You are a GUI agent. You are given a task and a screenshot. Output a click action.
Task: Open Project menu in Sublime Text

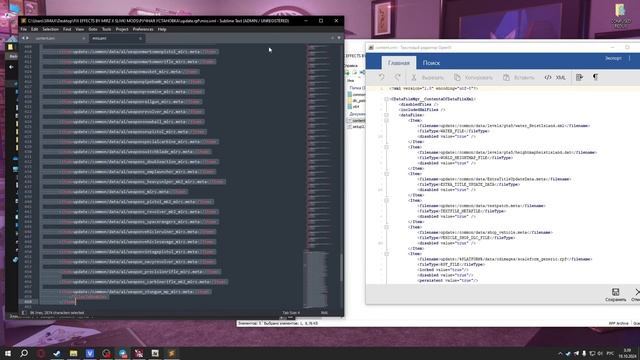122,29
